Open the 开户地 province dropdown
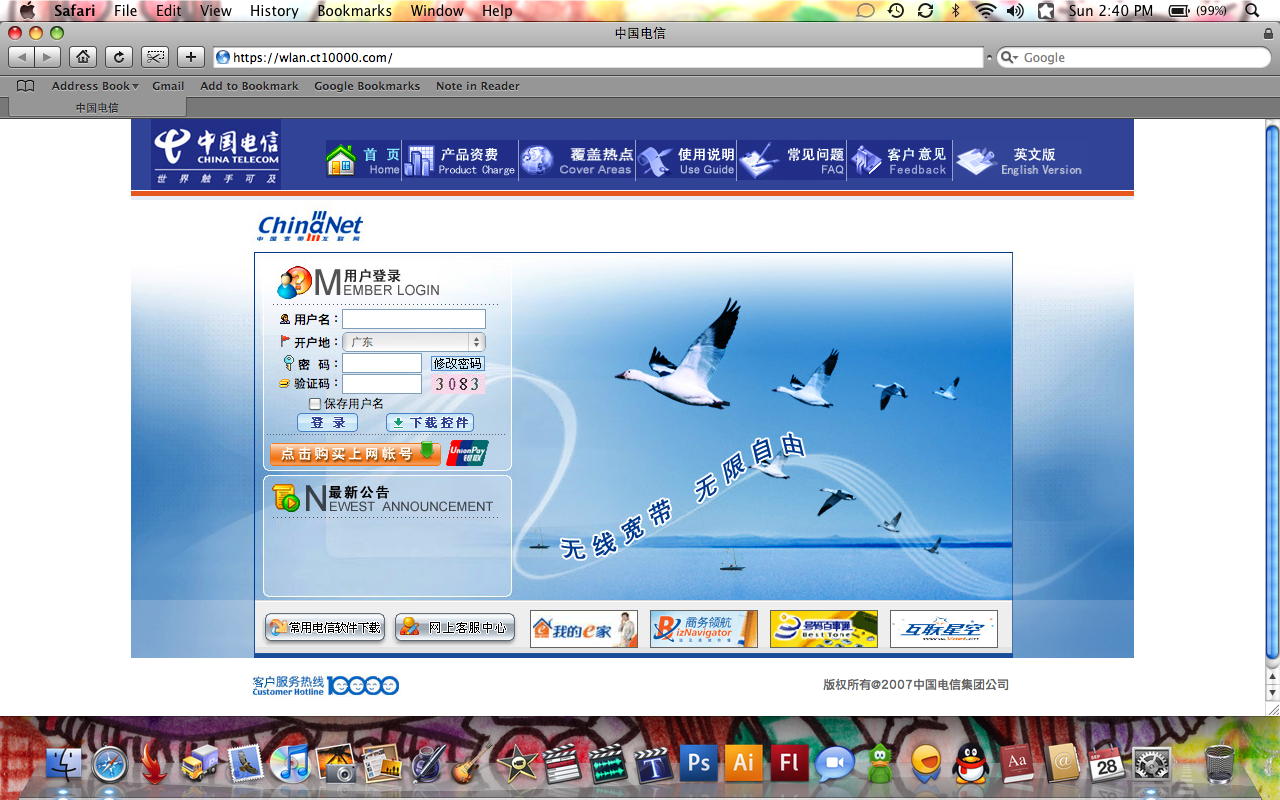Image resolution: width=1280 pixels, height=800 pixels. [414, 342]
